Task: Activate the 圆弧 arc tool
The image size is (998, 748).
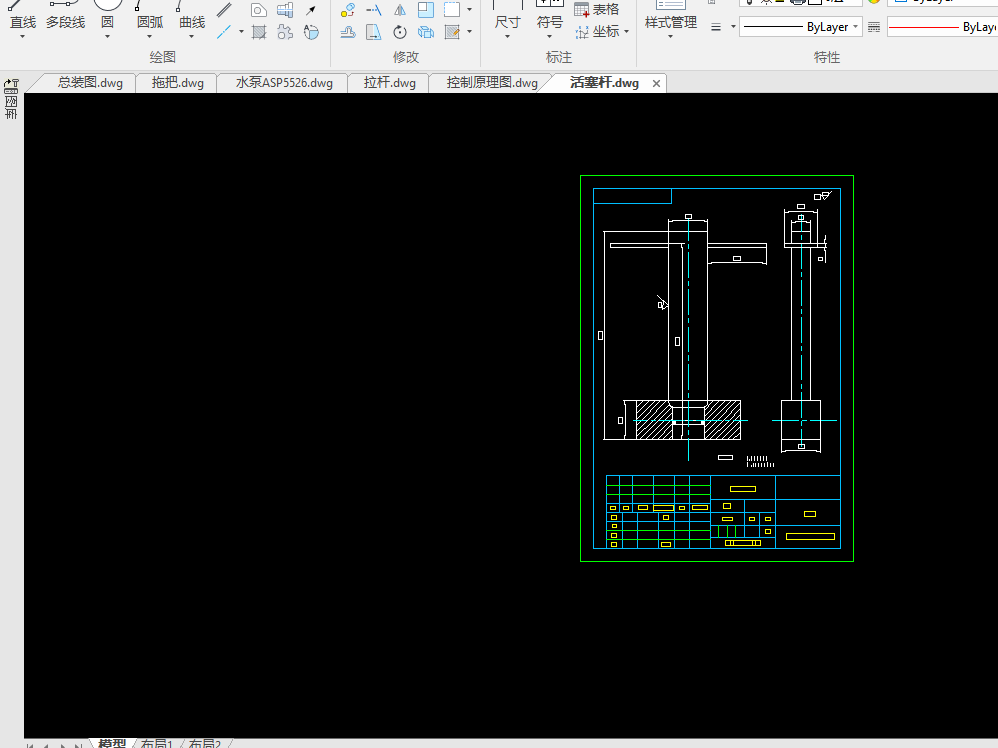Action: pos(150,21)
